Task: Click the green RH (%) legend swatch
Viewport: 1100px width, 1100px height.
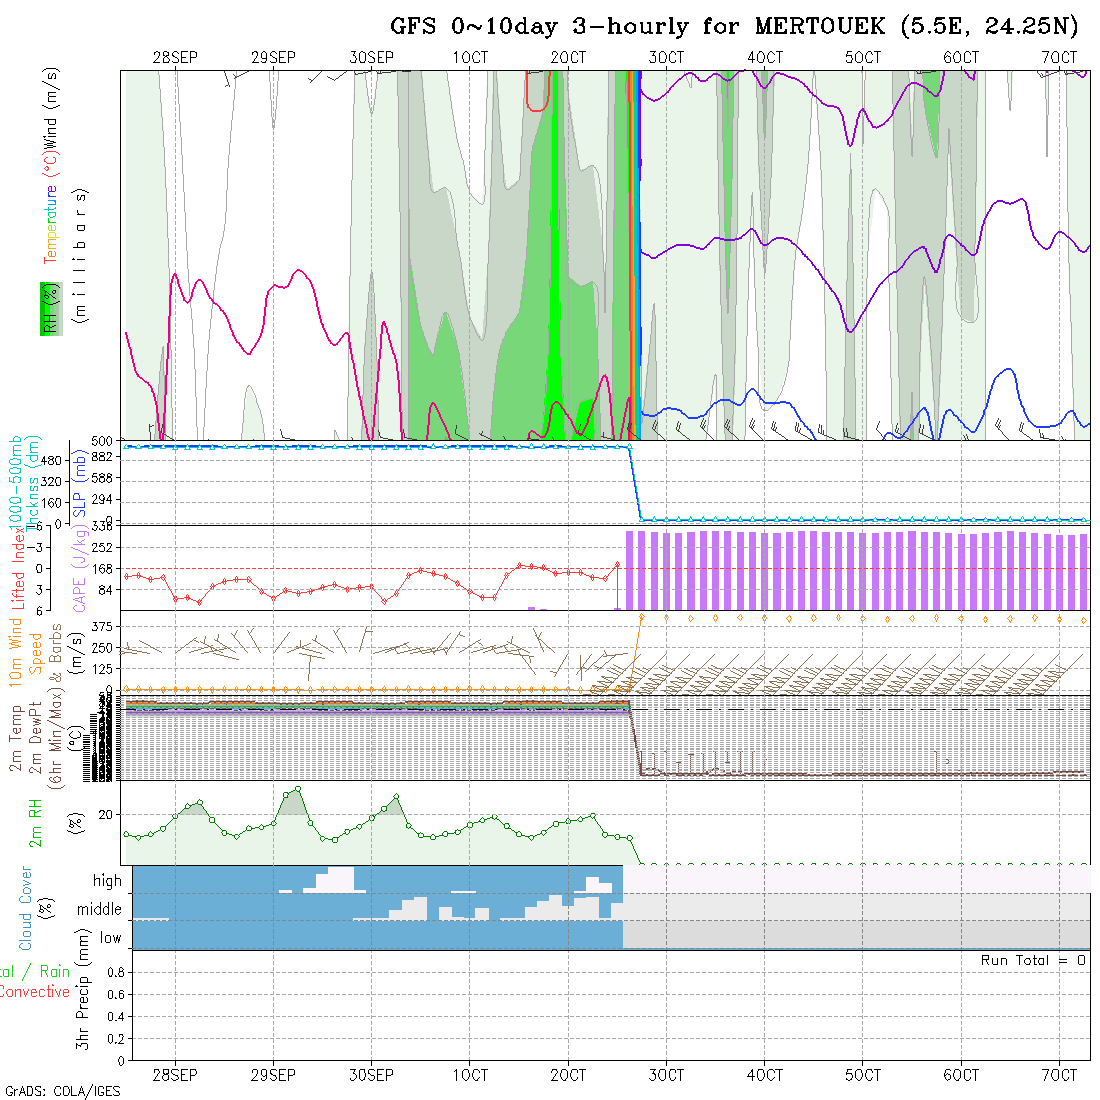Action: 48,309
